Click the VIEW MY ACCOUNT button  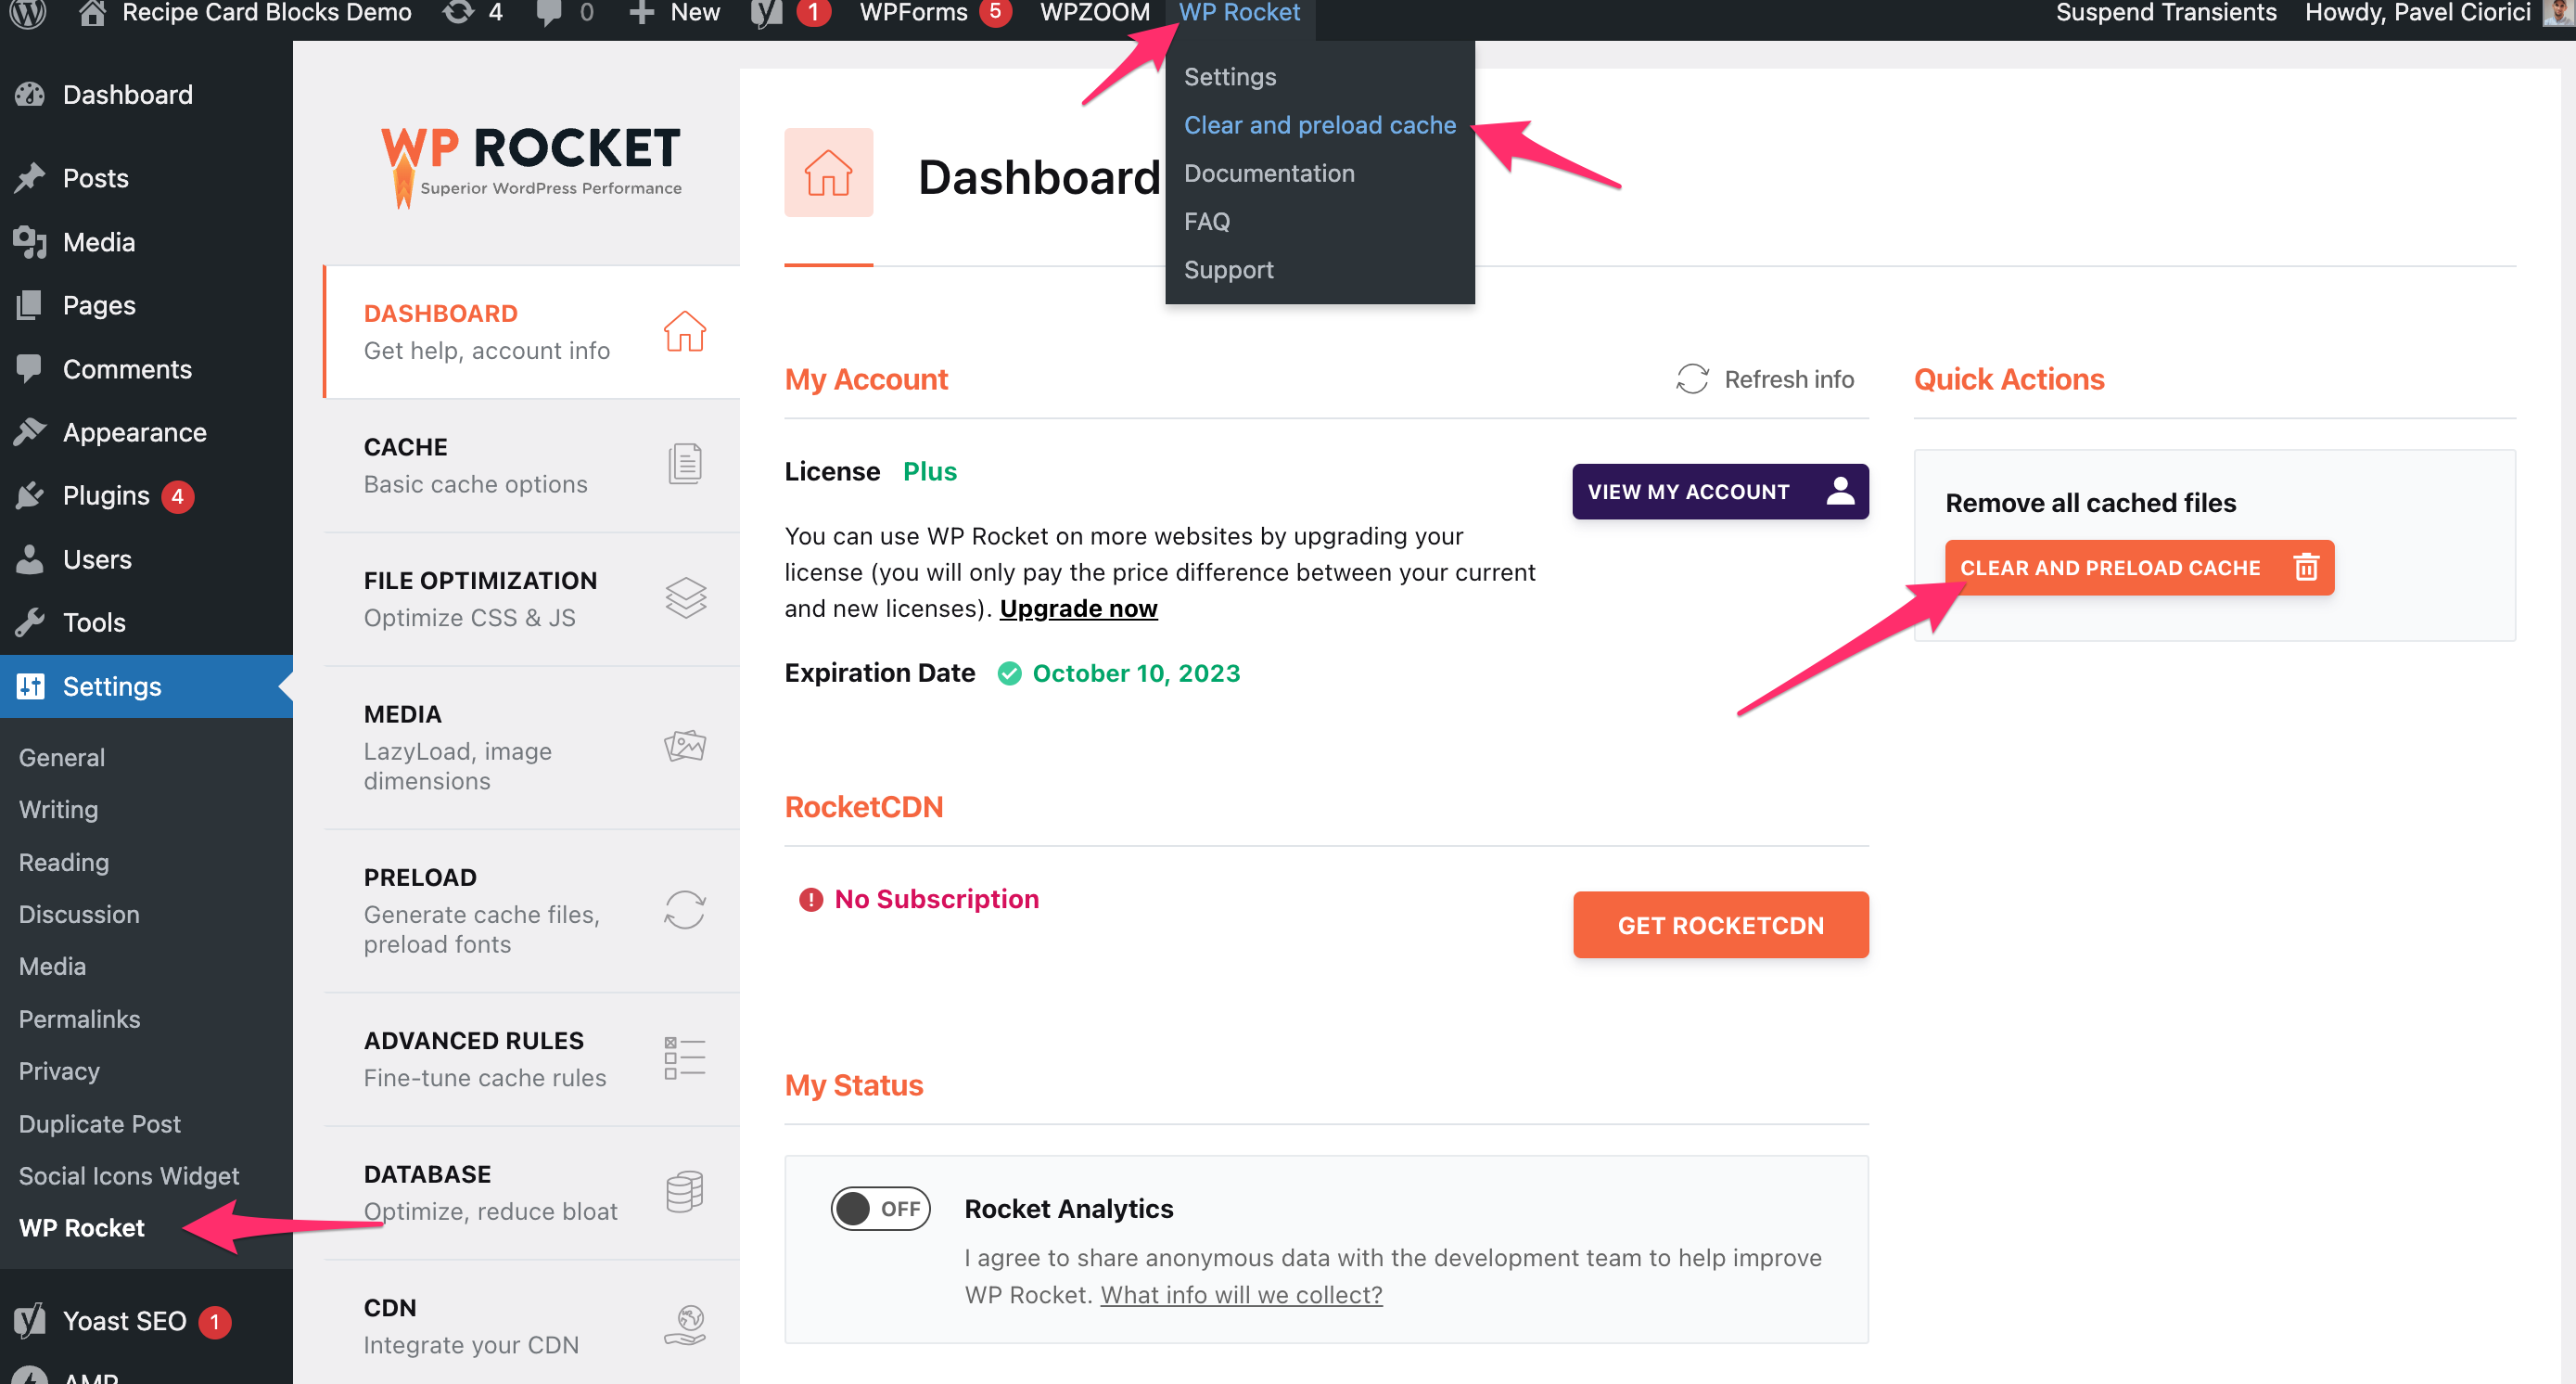(1720, 491)
